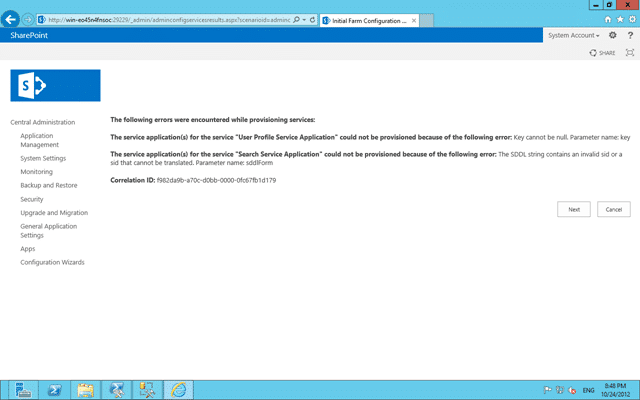Open Security in sidebar
Screen dimensions: 640x400
31,199
